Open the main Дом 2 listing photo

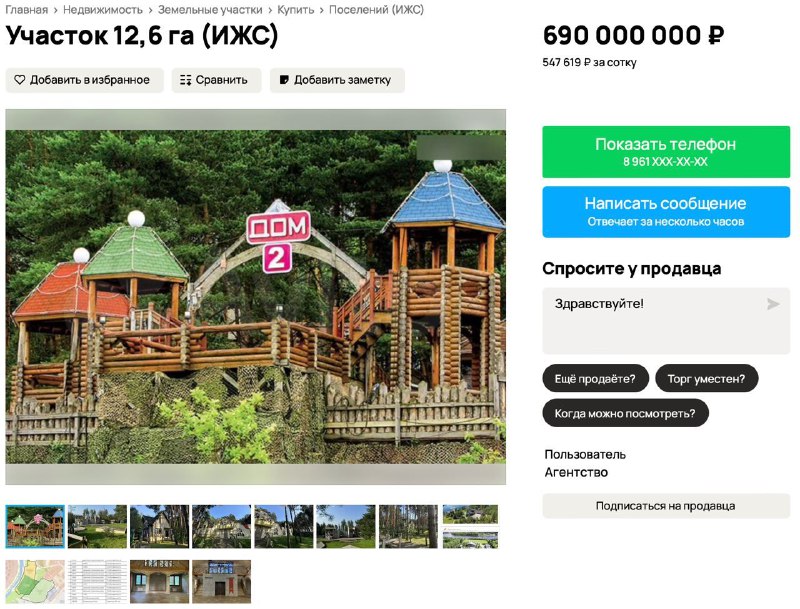coord(256,296)
